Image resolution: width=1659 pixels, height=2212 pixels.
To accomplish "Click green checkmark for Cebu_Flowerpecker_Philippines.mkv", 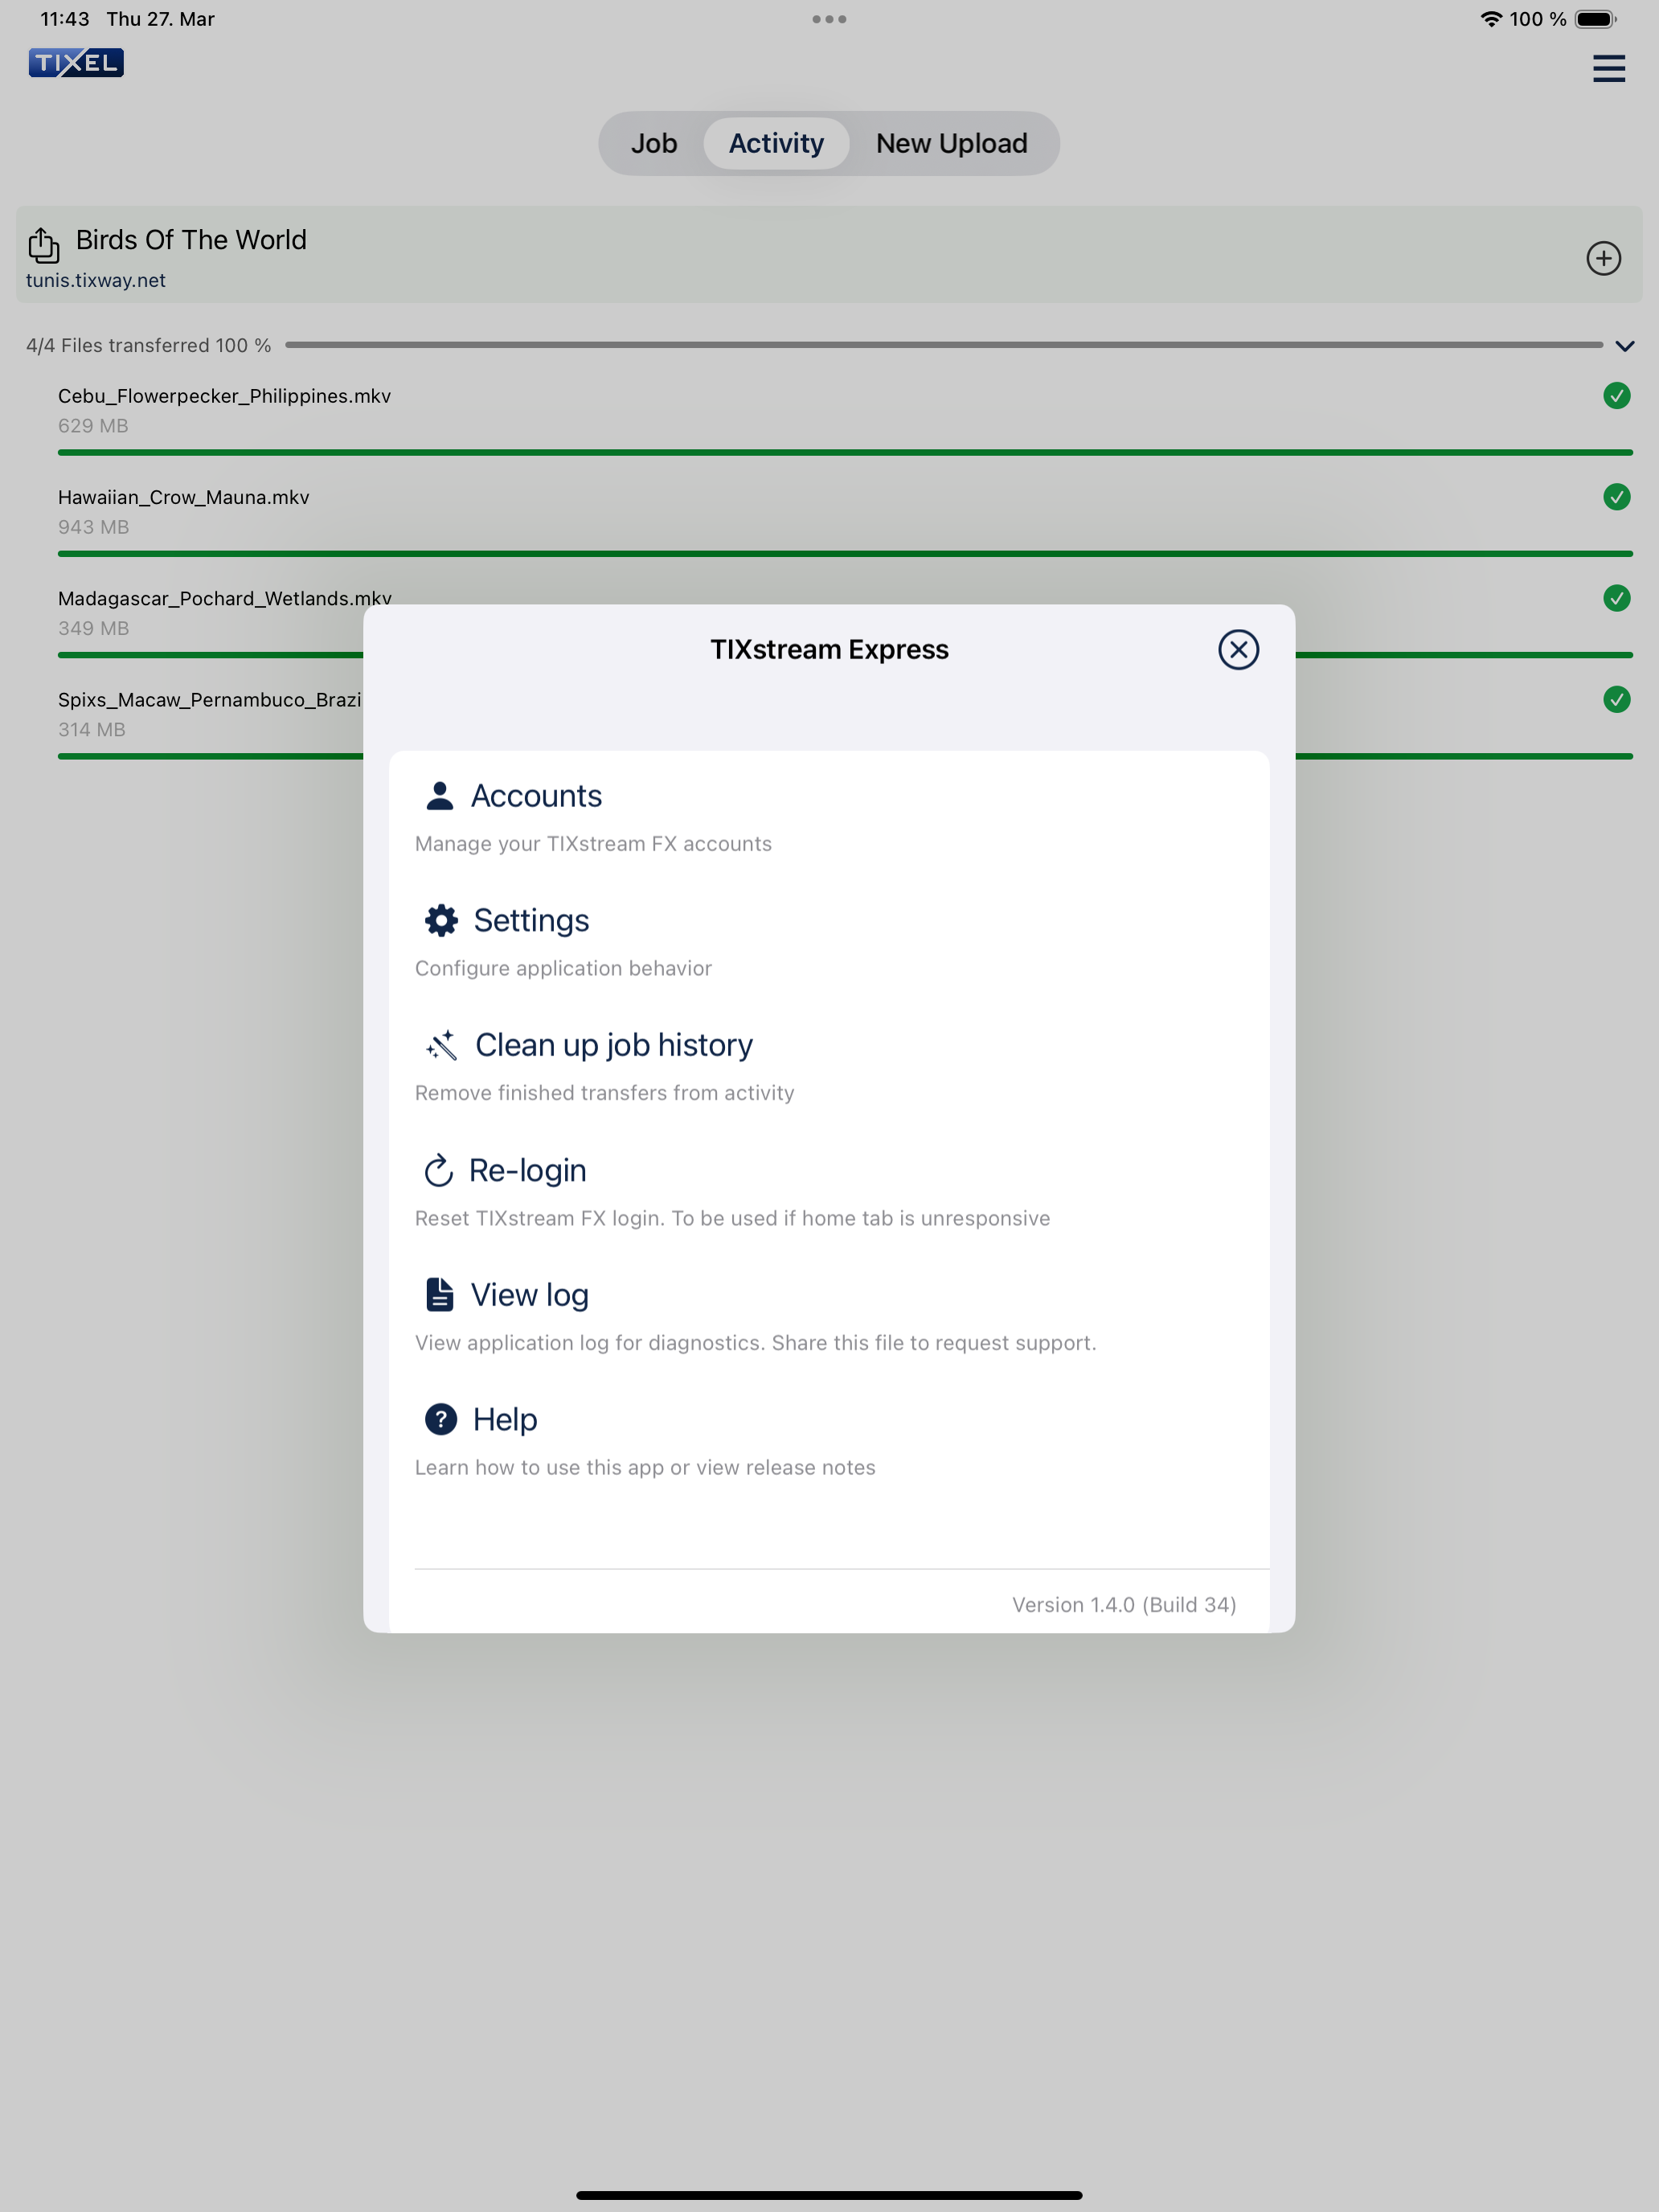I will pos(1616,396).
